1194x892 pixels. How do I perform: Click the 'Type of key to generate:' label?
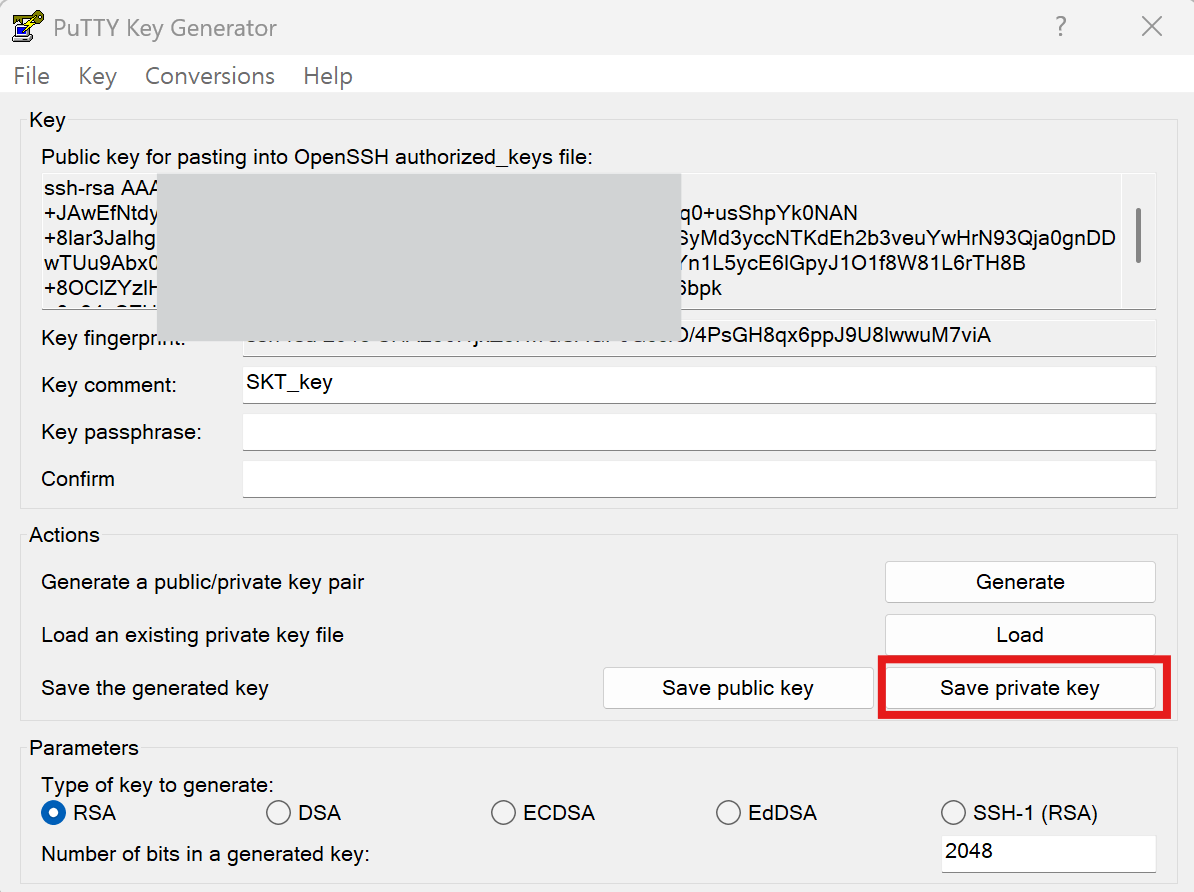[157, 785]
